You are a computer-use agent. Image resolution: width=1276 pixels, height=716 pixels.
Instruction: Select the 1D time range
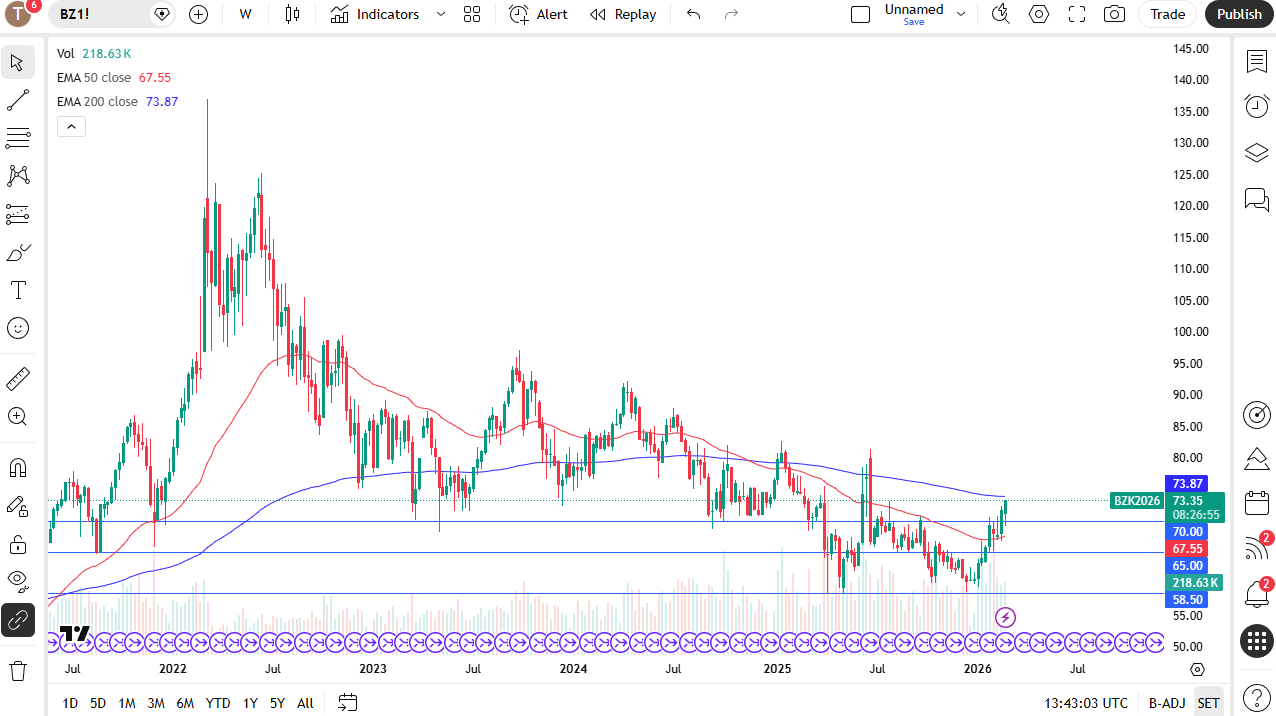pyautogui.click(x=70, y=703)
